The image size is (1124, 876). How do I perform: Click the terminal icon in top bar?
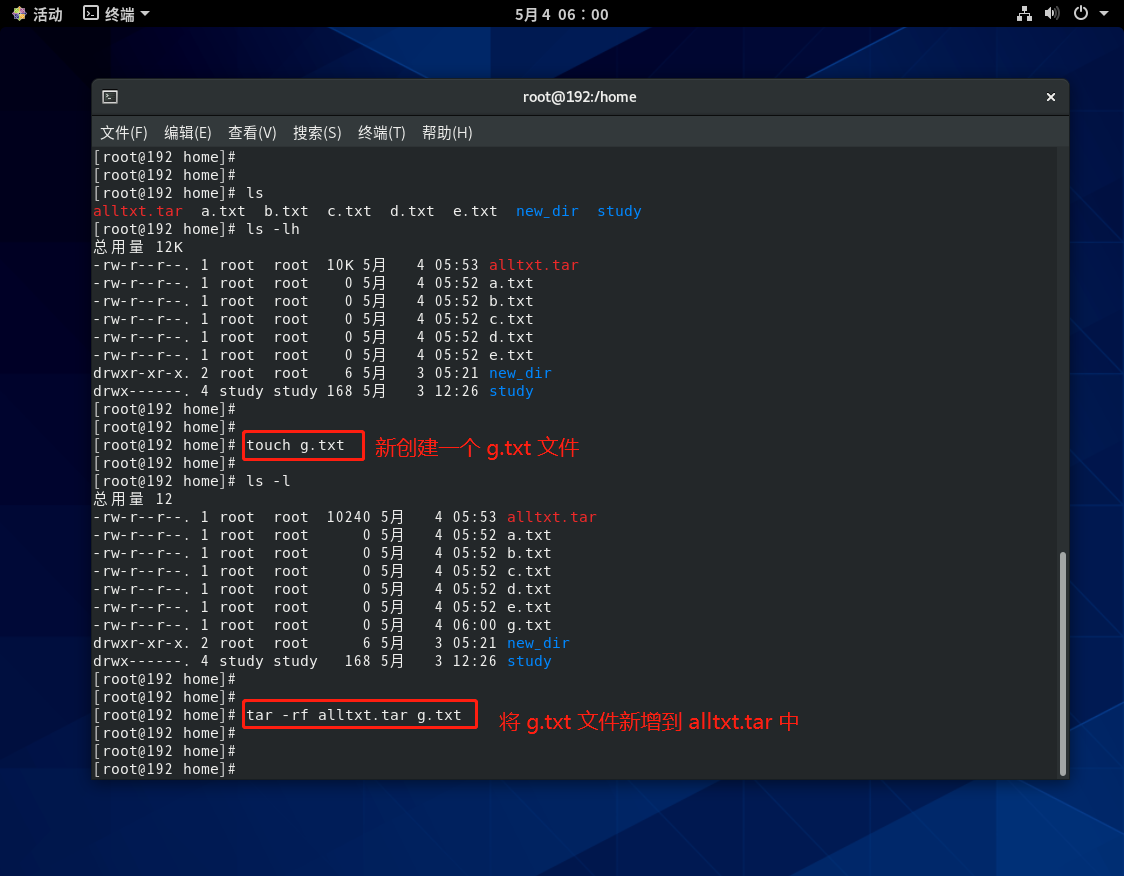pyautogui.click(x=91, y=14)
